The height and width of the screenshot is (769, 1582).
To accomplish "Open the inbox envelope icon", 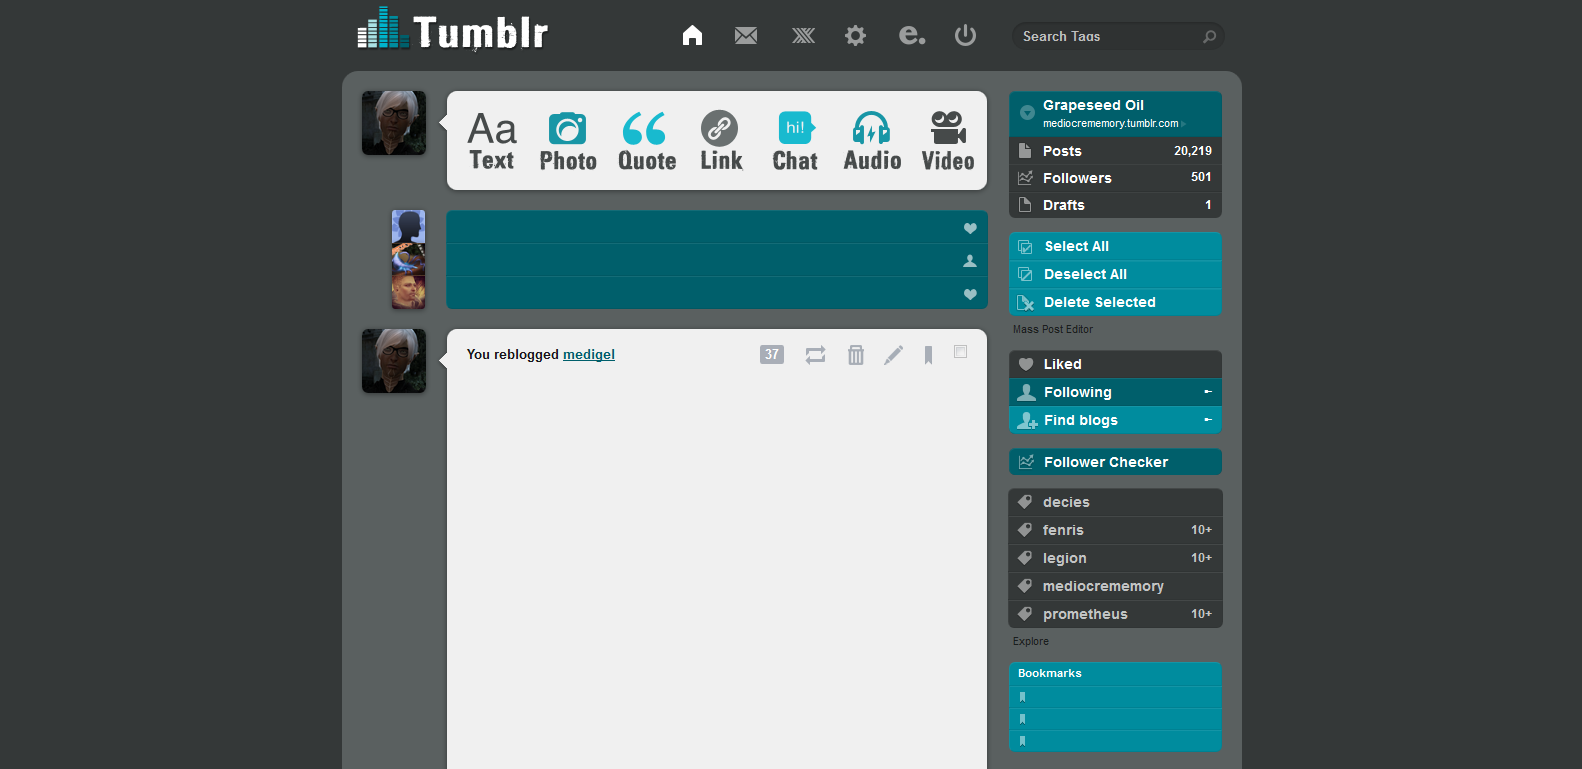I will (746, 36).
